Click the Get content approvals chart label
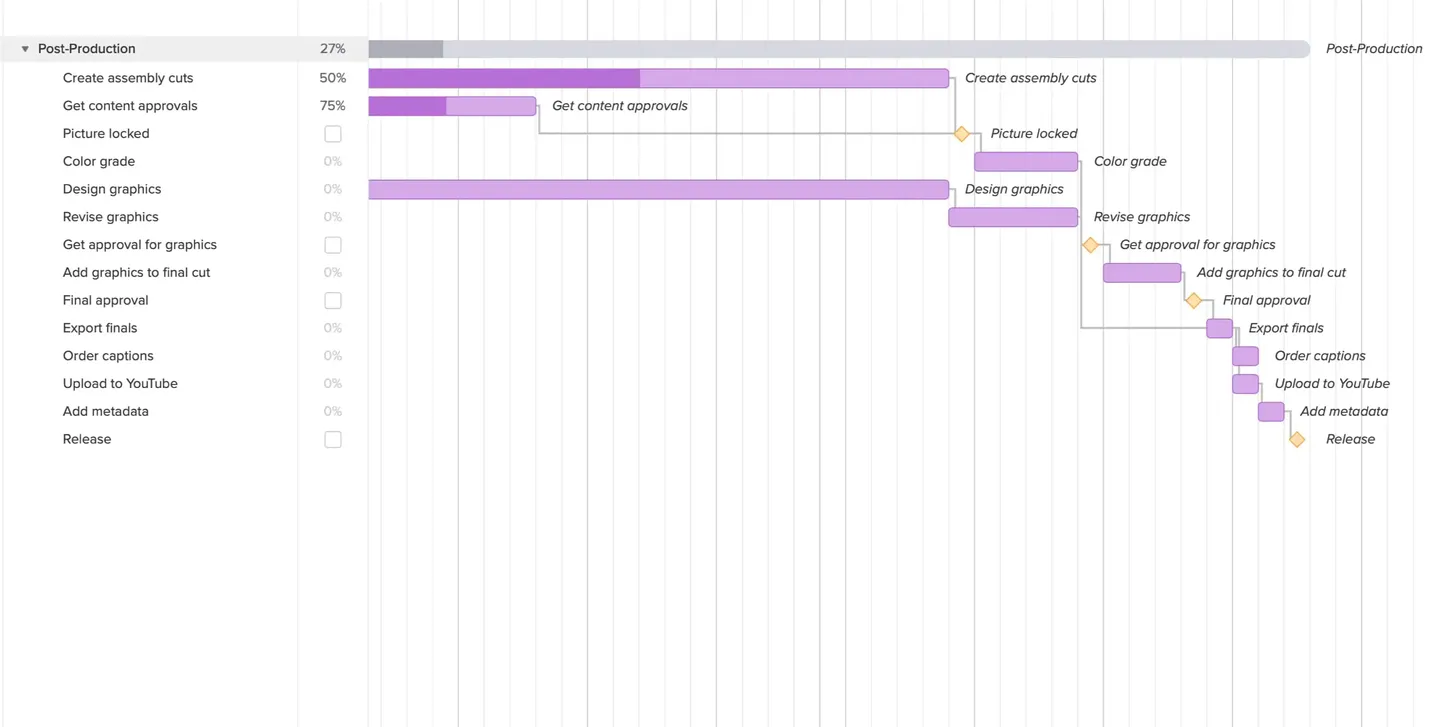 [x=620, y=106]
